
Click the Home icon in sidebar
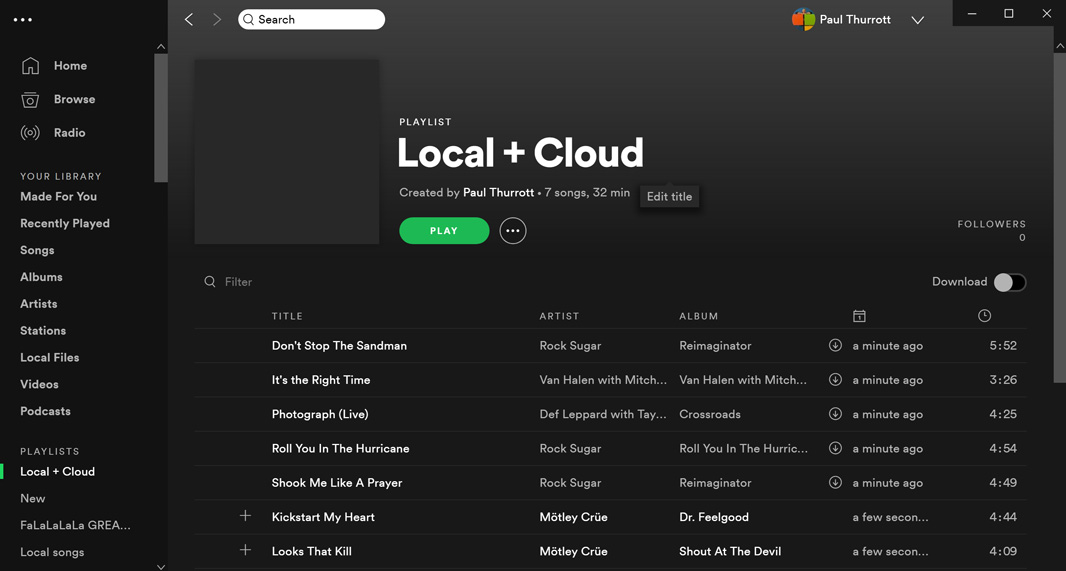(x=31, y=66)
